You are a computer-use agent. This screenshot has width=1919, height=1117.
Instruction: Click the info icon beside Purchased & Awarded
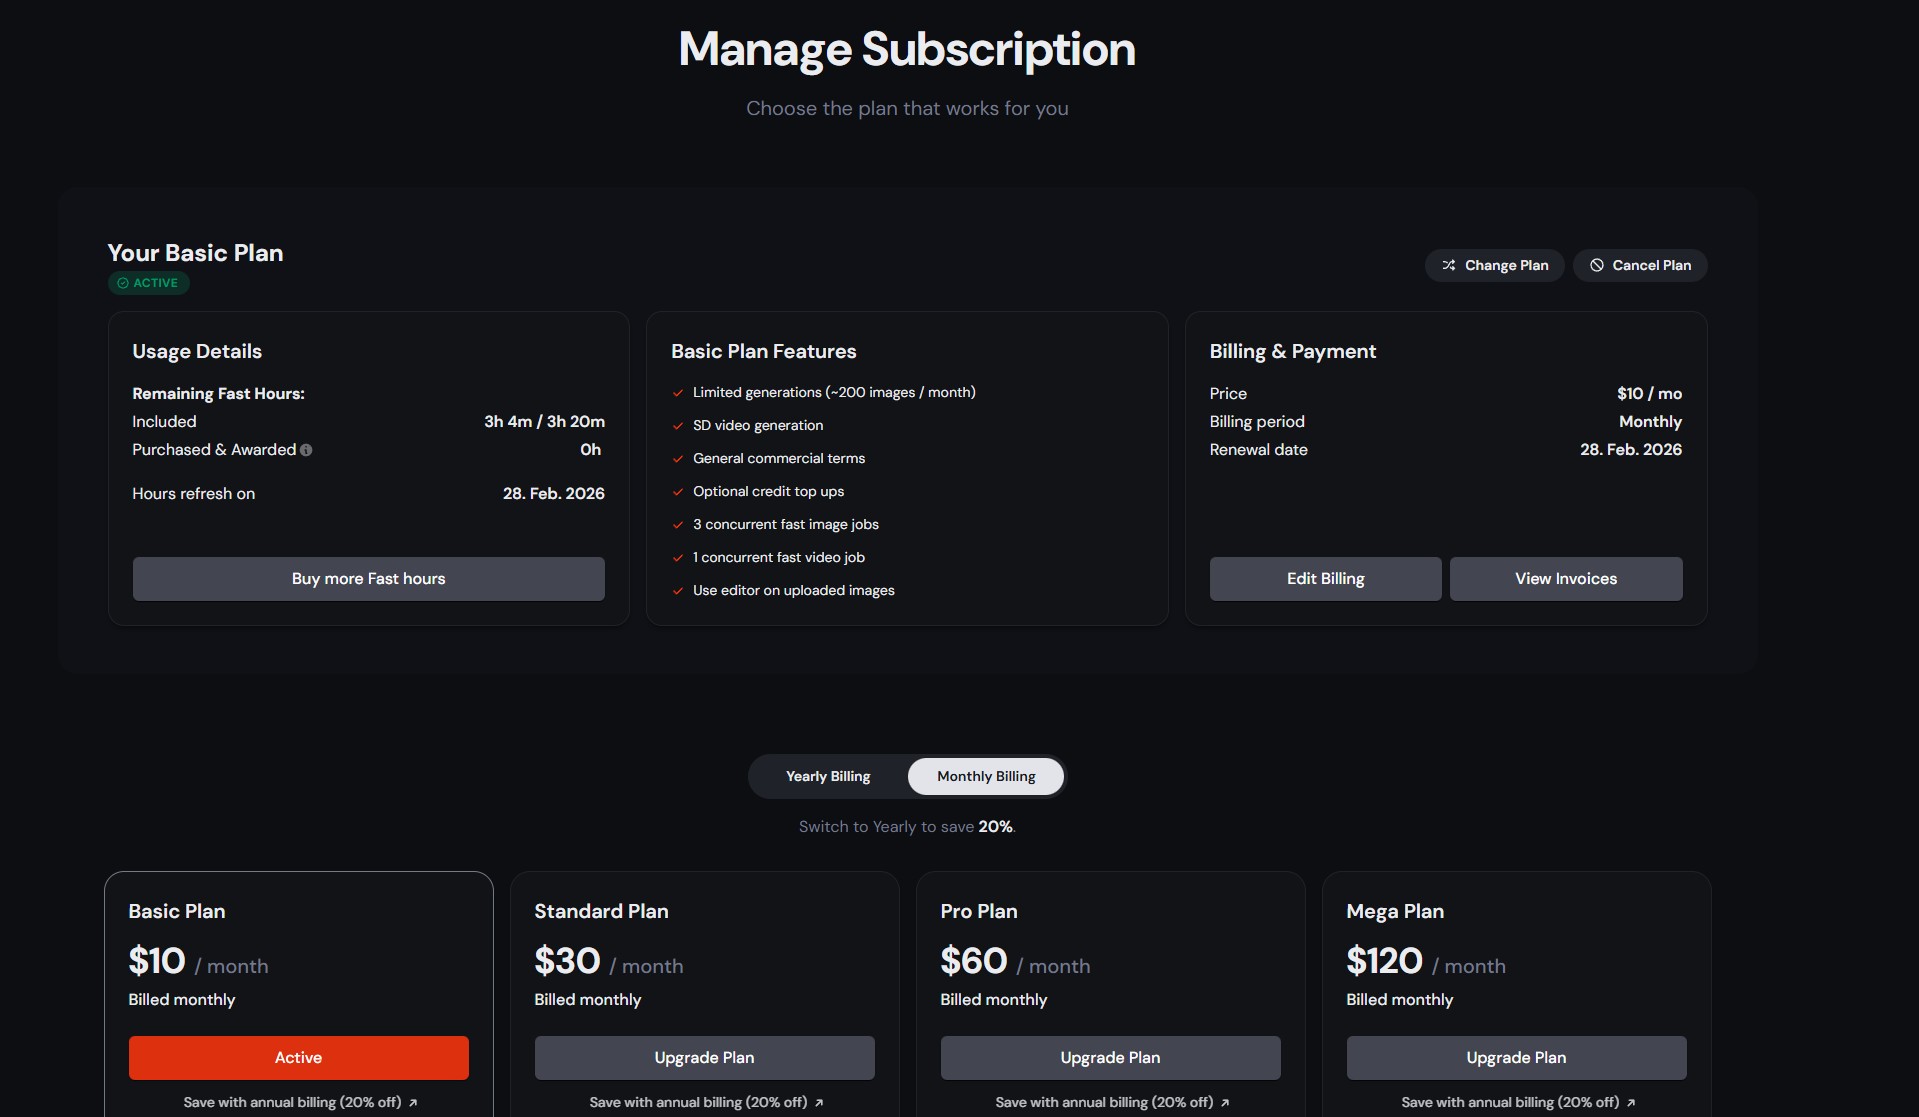(x=306, y=450)
